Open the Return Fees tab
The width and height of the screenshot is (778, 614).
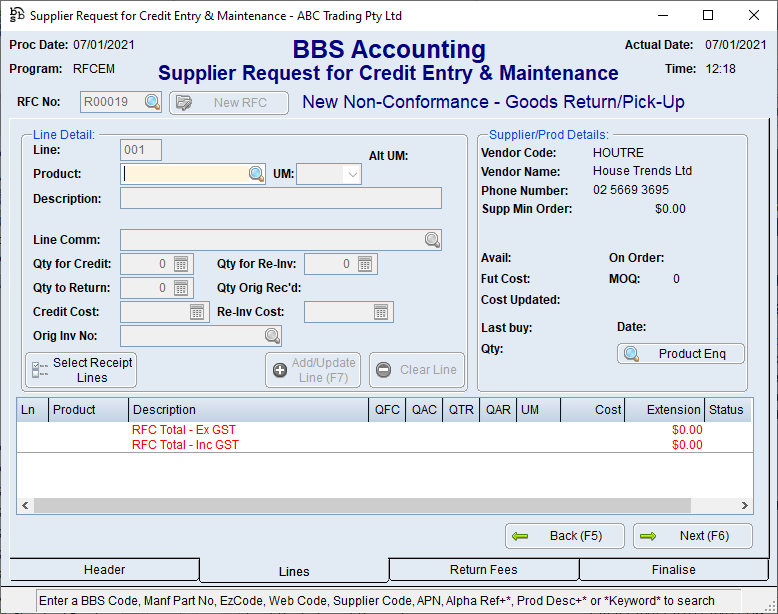(x=483, y=570)
